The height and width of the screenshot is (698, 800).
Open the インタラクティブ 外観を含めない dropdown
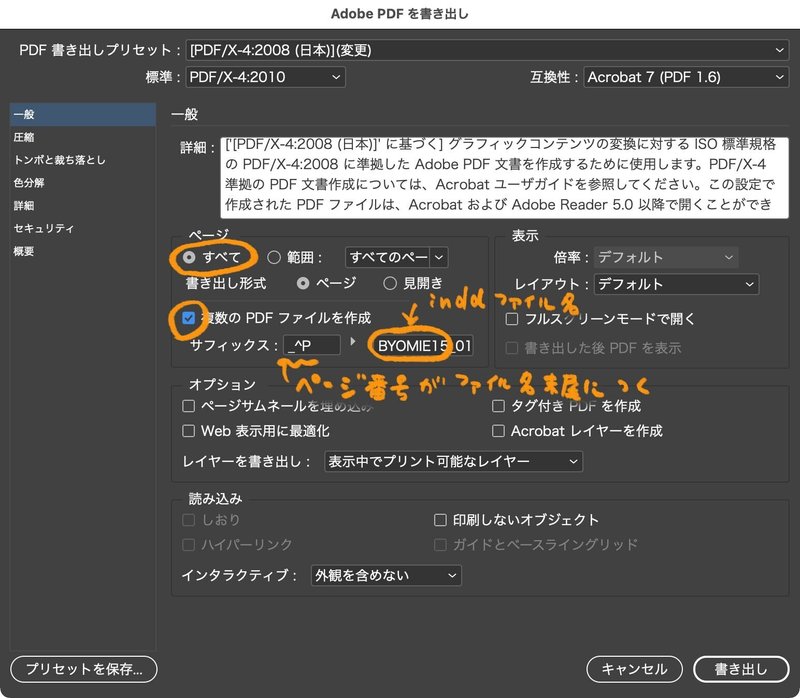coord(386,576)
